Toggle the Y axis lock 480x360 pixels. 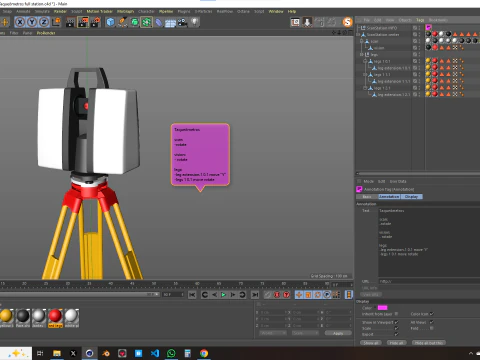[x=32, y=22]
